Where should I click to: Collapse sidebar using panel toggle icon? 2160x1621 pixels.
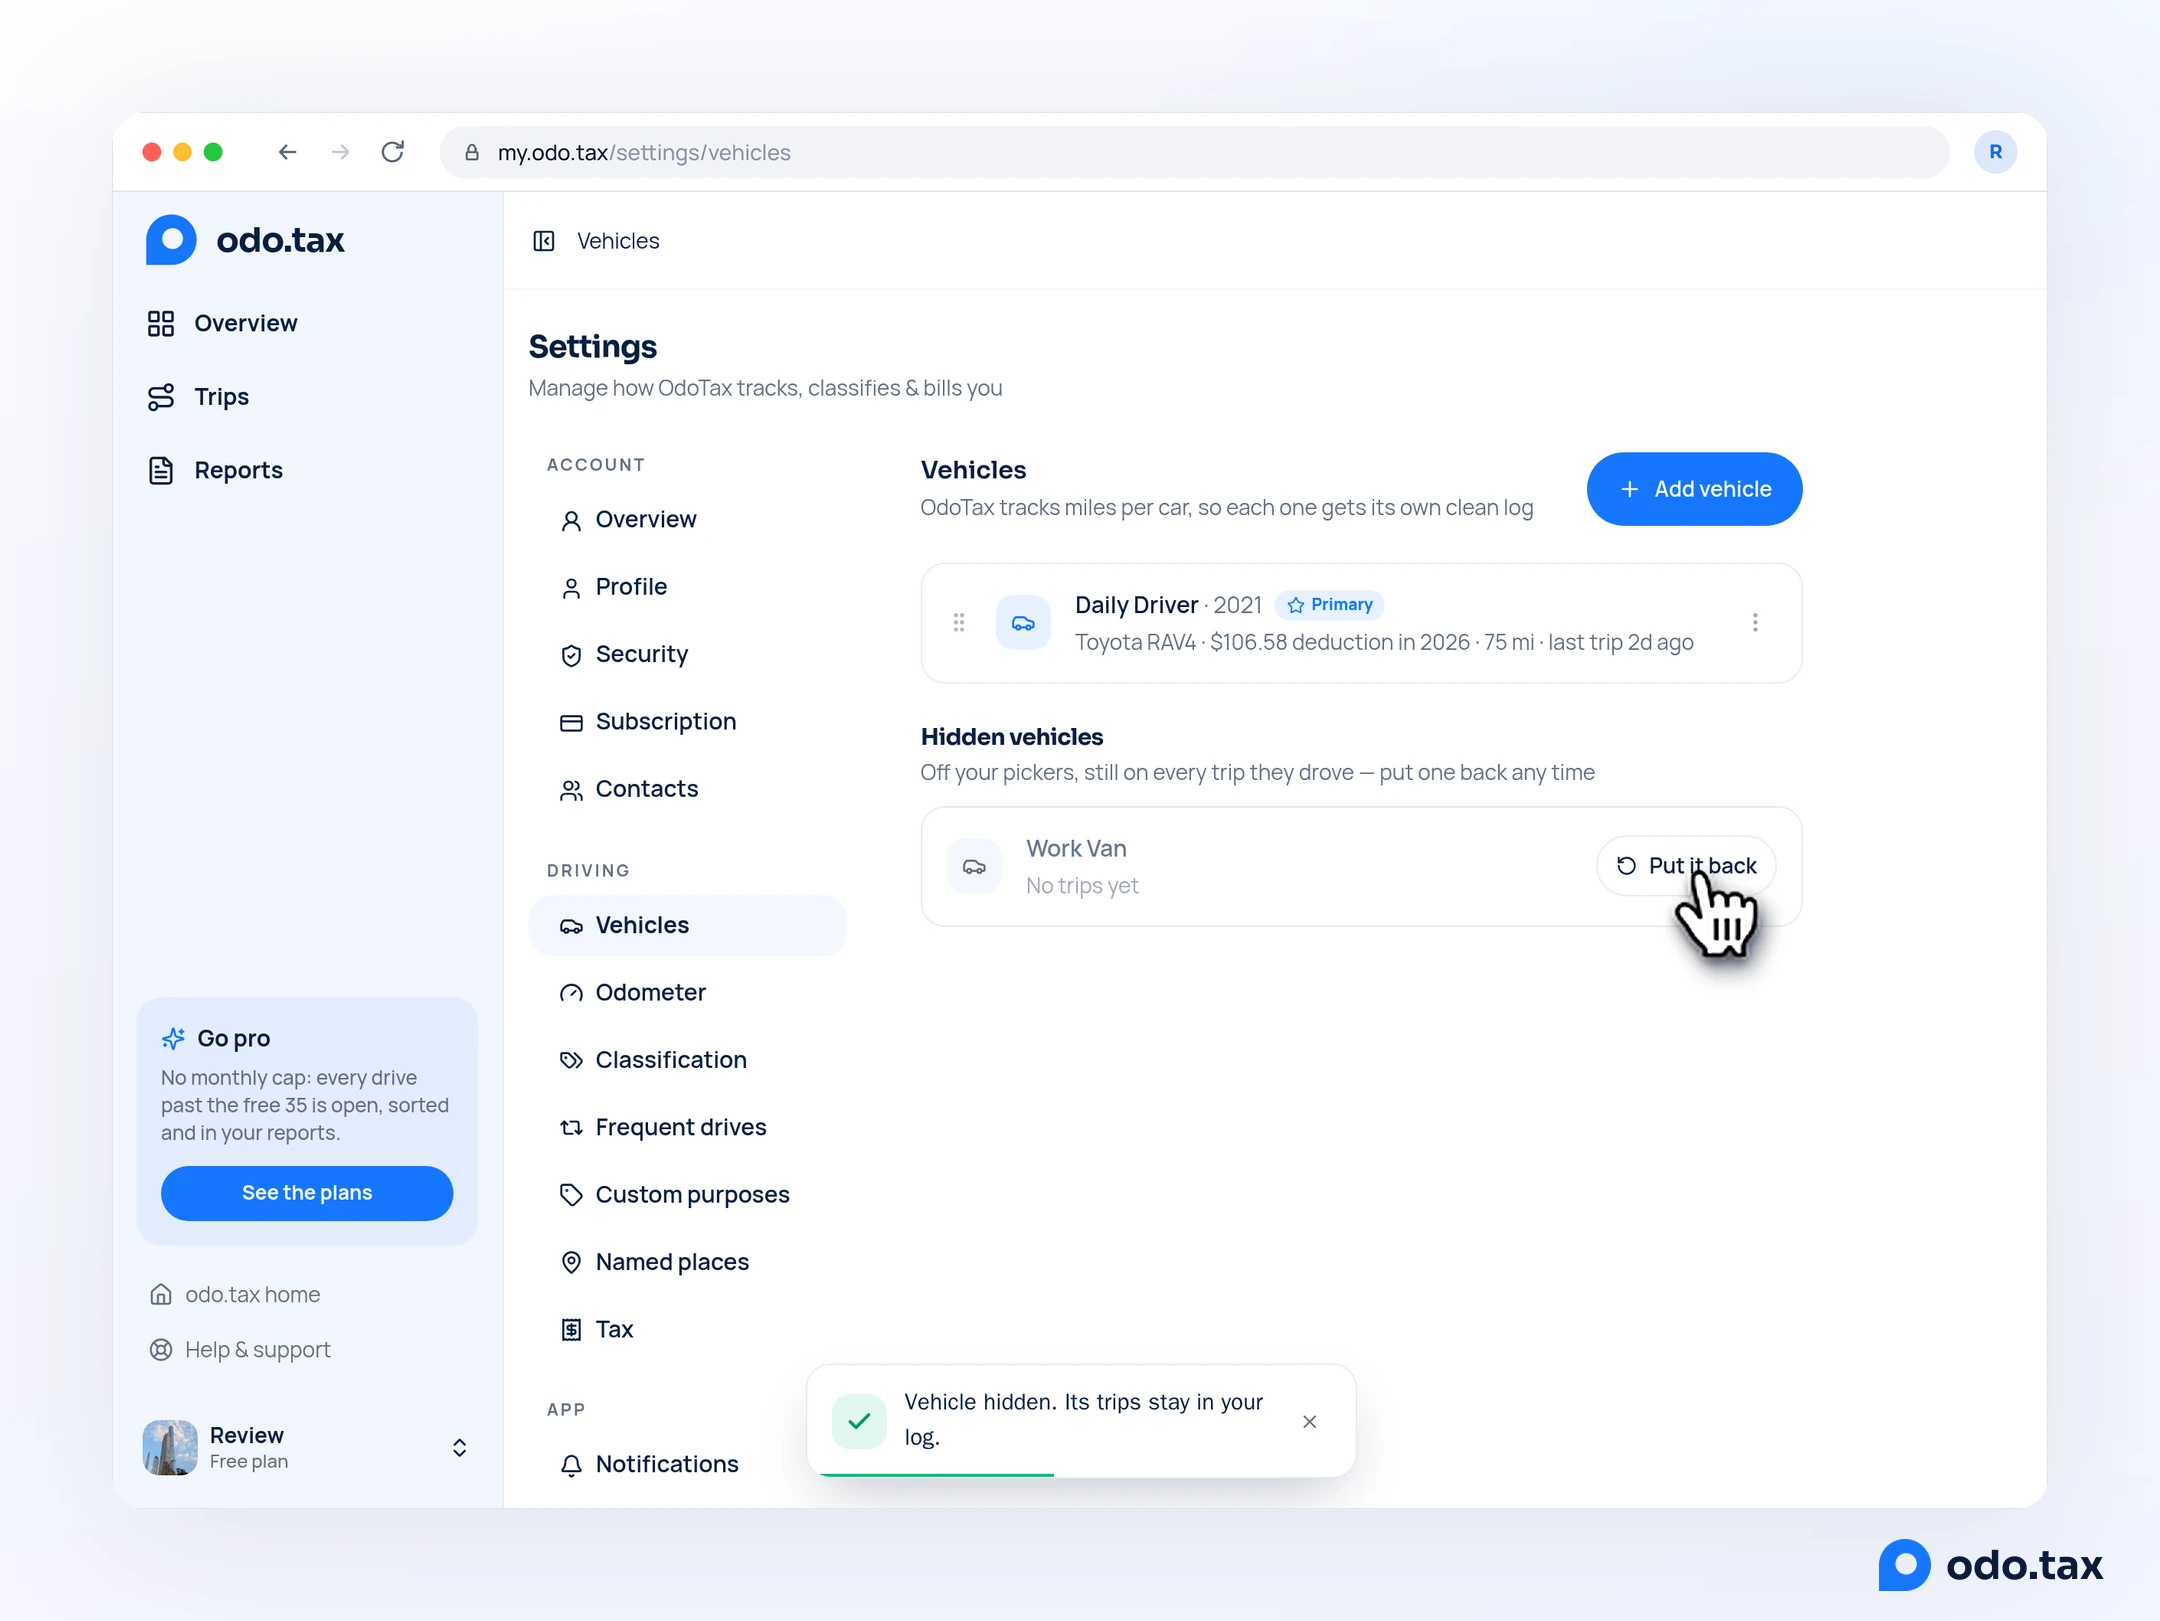pyautogui.click(x=544, y=241)
